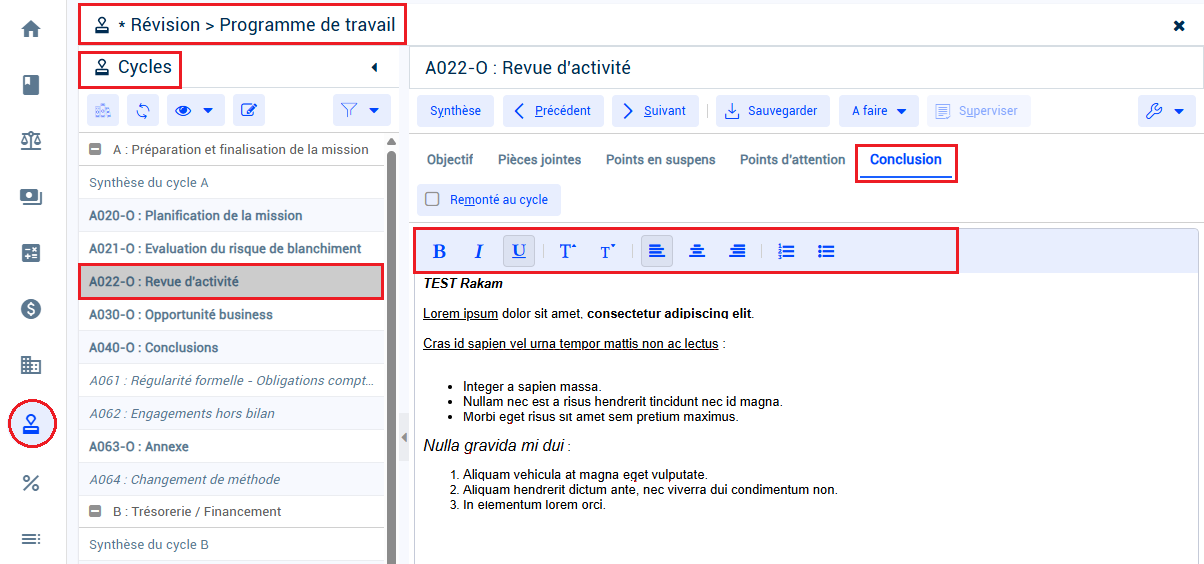
Task: Insert a bulleted list
Action: click(826, 251)
